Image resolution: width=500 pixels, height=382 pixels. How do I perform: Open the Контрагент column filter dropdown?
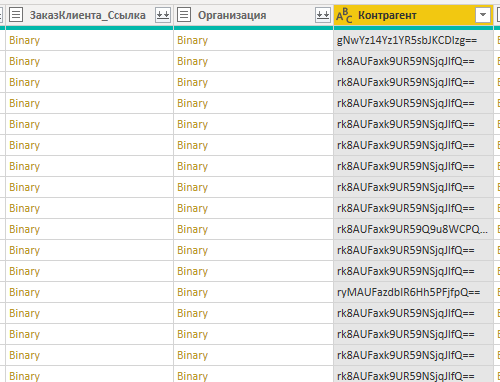[x=483, y=15]
